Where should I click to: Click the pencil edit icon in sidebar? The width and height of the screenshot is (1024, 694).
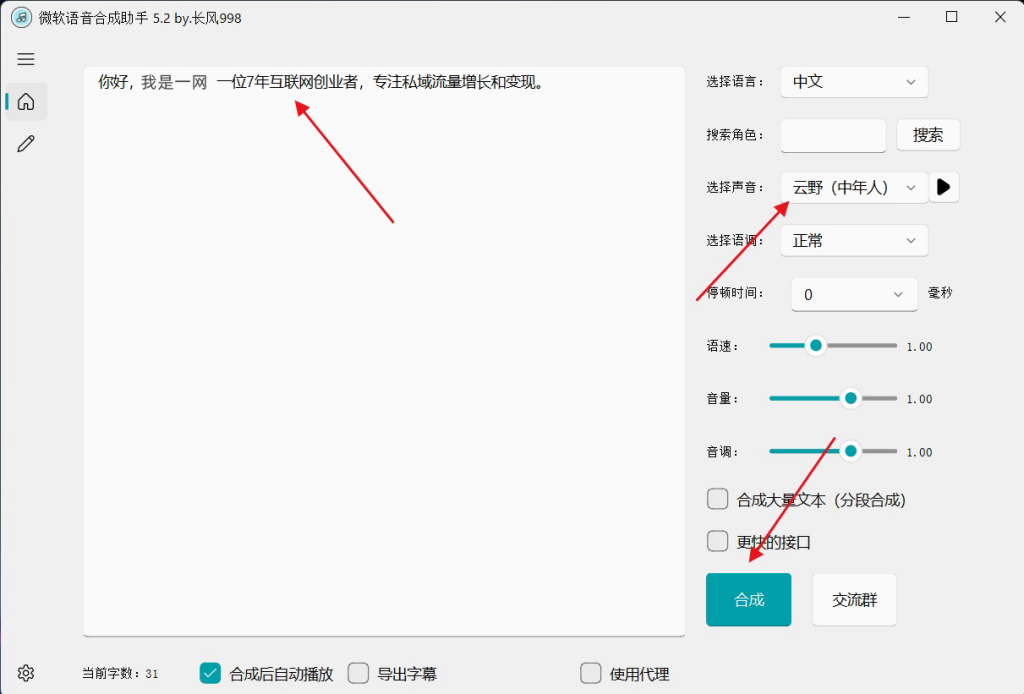coord(26,143)
